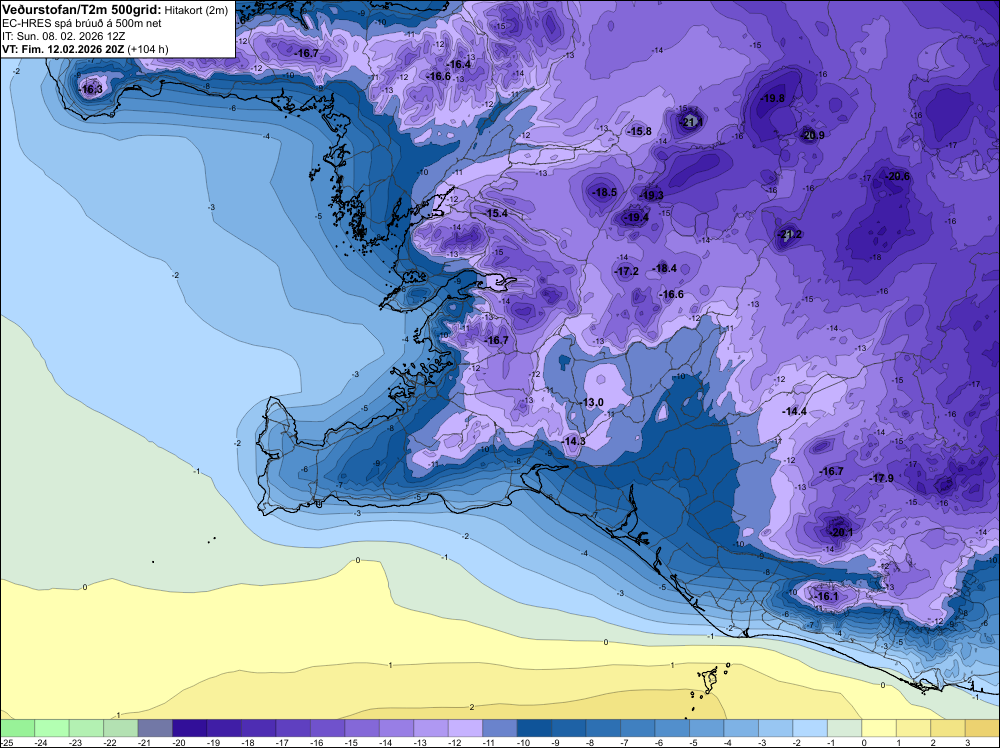Click the -18.4 temperature label
The image size is (1000, 748).
[x=665, y=269]
